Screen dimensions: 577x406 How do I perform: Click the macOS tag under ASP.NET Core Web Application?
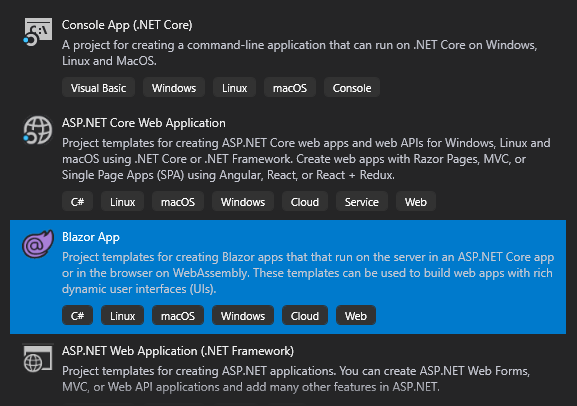(x=178, y=201)
